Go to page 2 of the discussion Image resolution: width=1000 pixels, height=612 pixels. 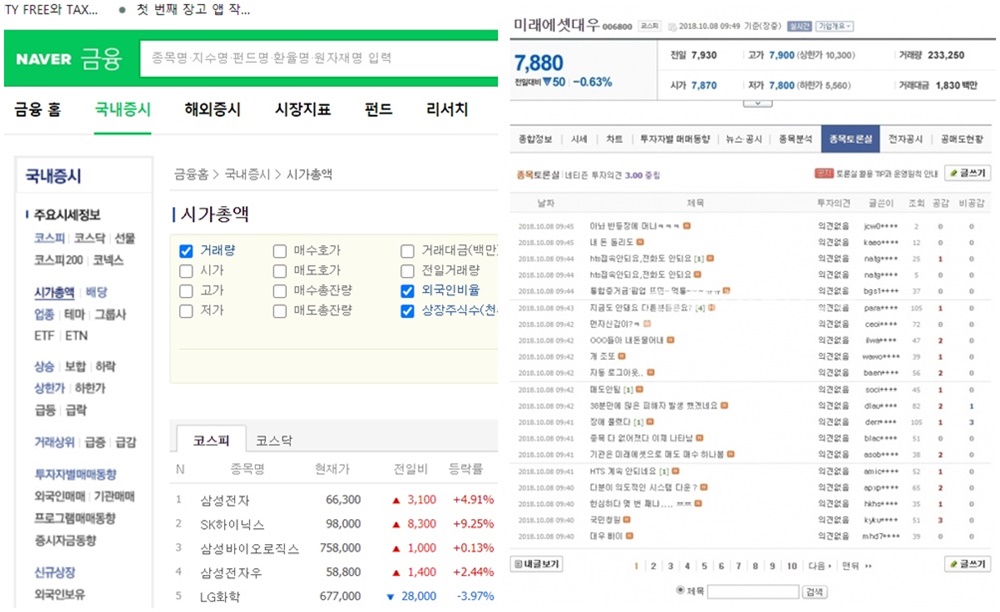pos(653,565)
